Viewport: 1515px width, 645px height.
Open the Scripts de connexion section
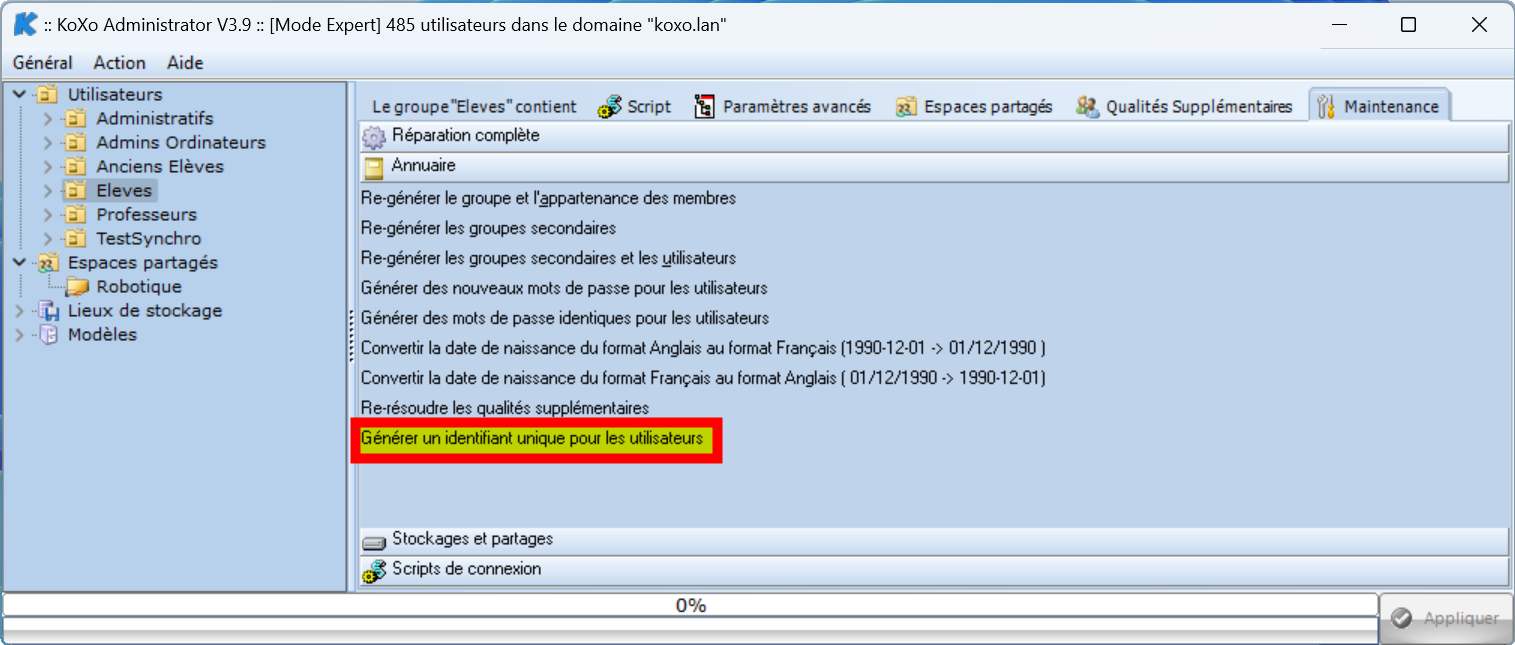(x=934, y=571)
